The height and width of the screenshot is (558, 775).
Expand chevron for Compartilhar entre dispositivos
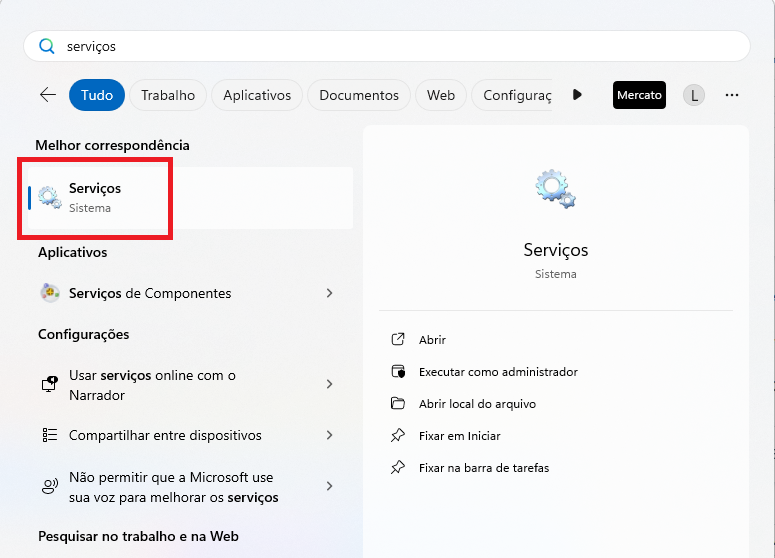click(x=330, y=435)
